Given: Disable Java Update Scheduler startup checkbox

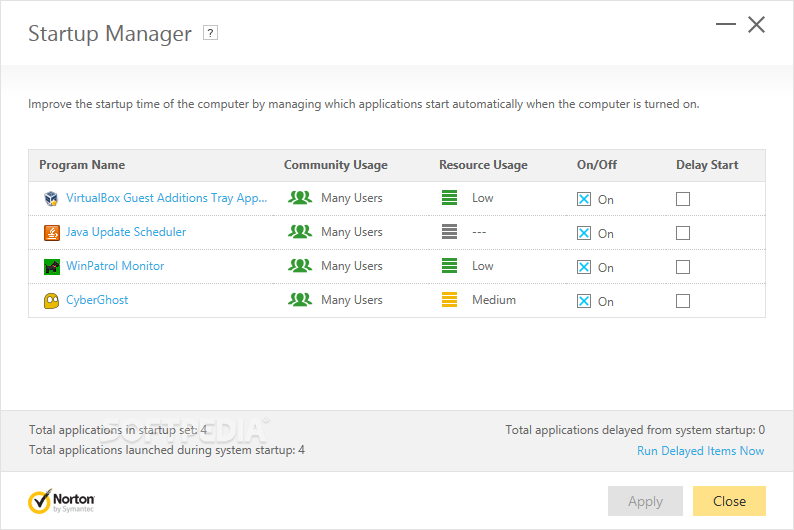Looking at the screenshot, I should tap(584, 233).
